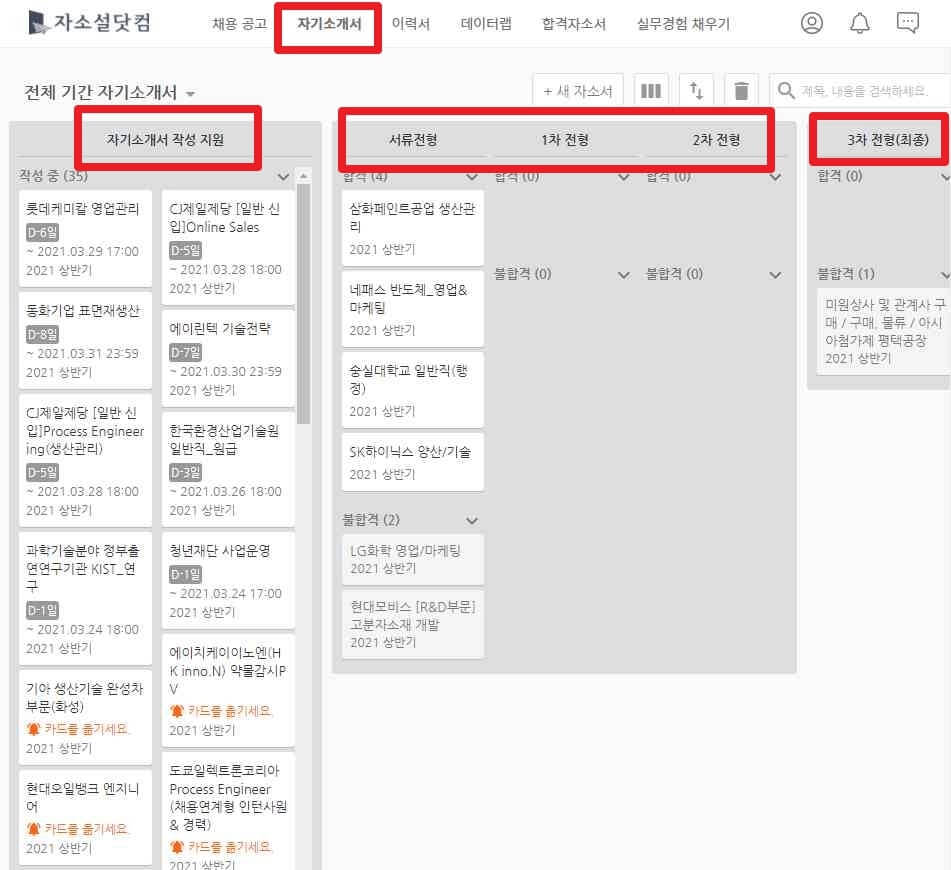Toggle the 1차 전형 합격 (0) chevron
The image size is (951, 870).
point(623,177)
